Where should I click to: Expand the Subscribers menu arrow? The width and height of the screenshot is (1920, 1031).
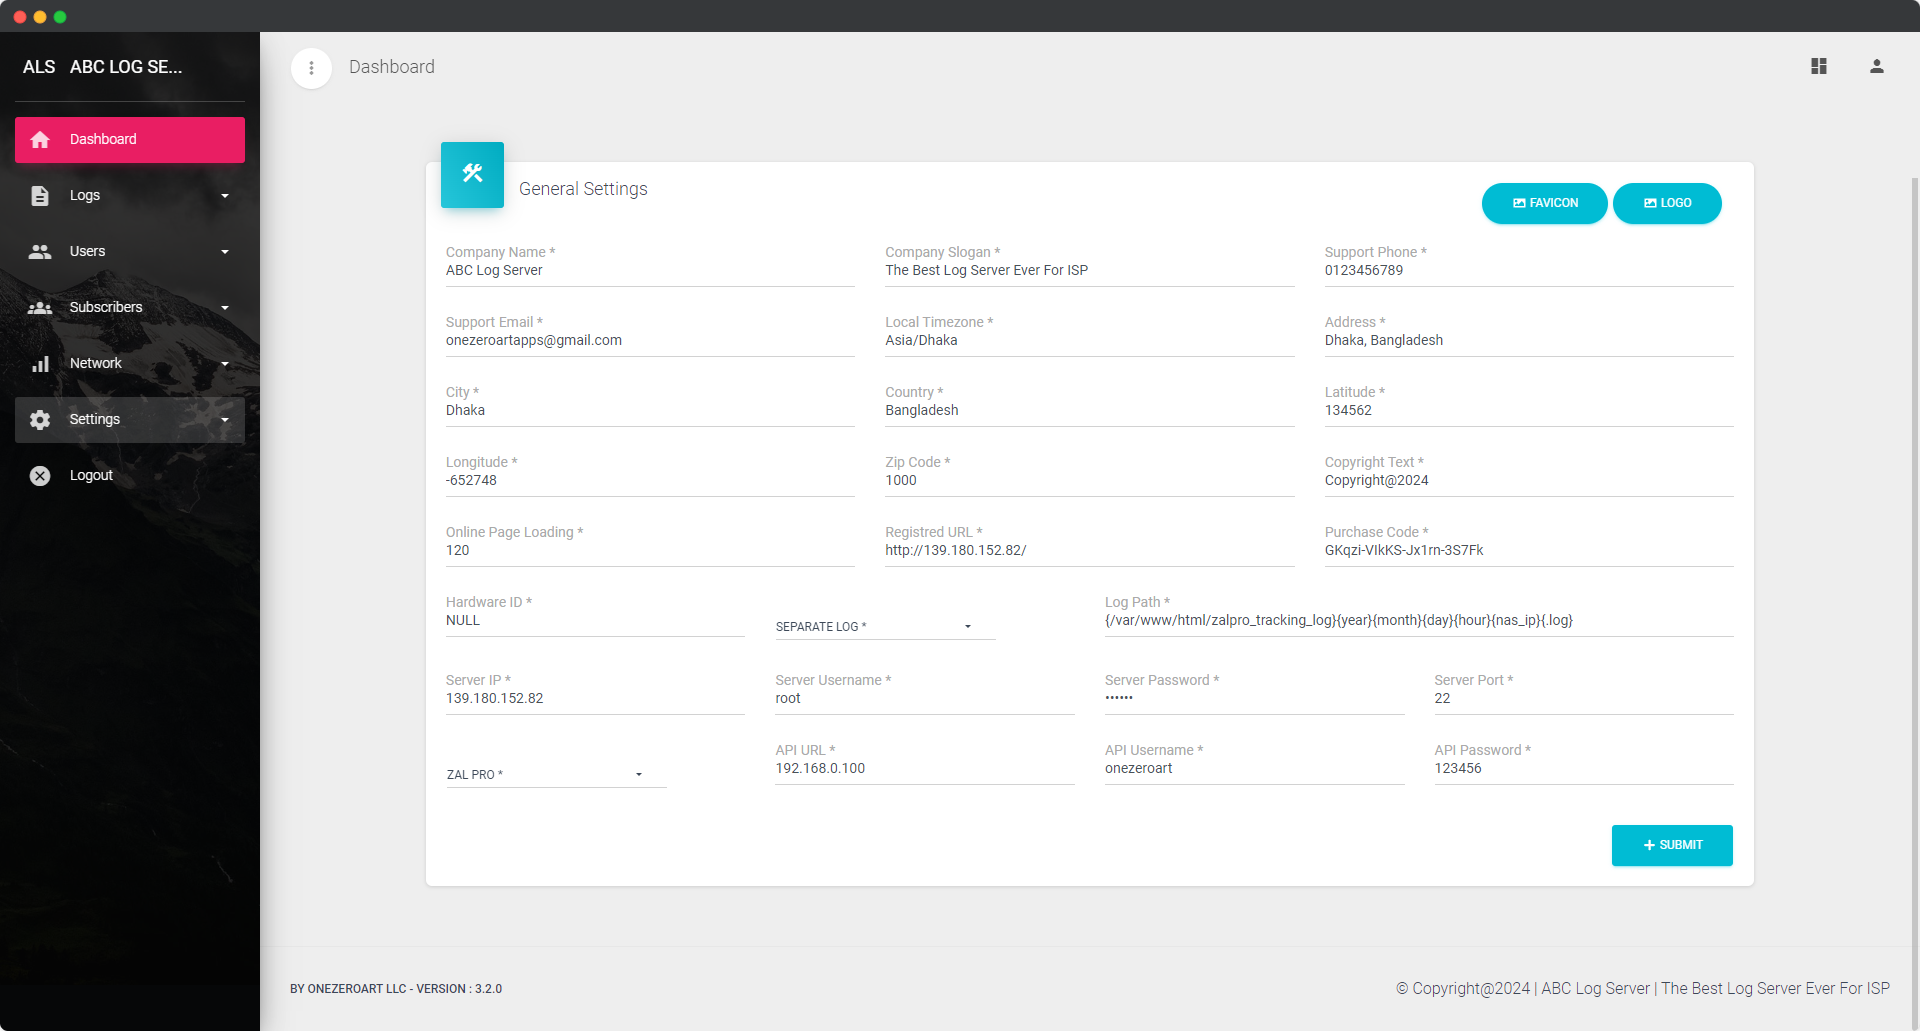coord(225,308)
